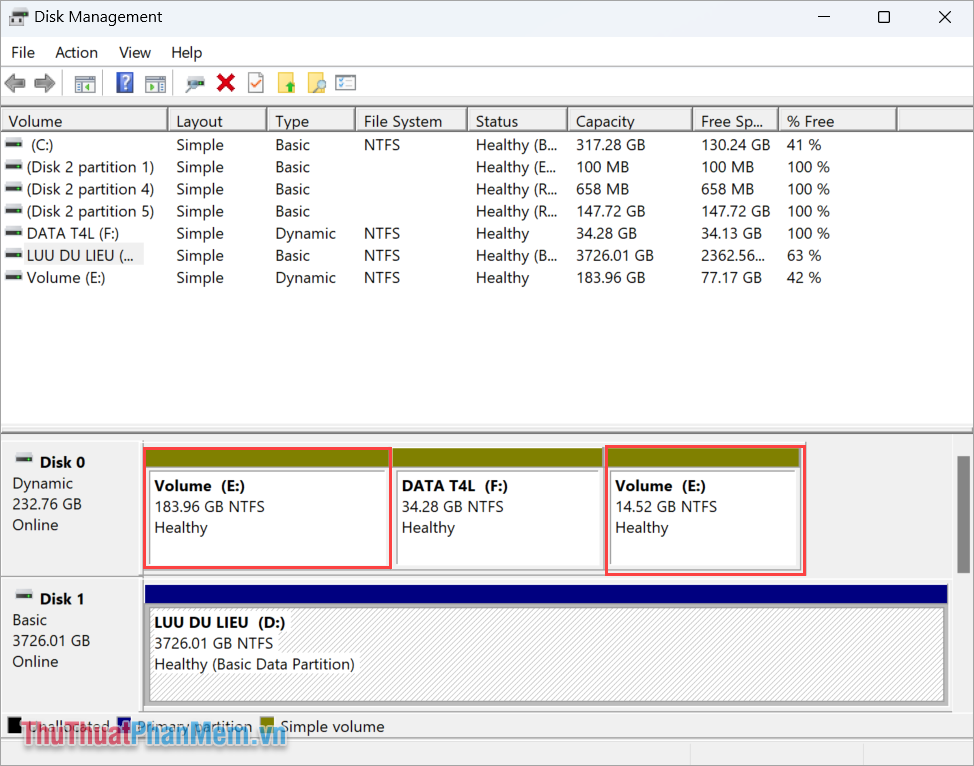
Task: Click the folder with green up arrow icon
Action: tap(286, 83)
